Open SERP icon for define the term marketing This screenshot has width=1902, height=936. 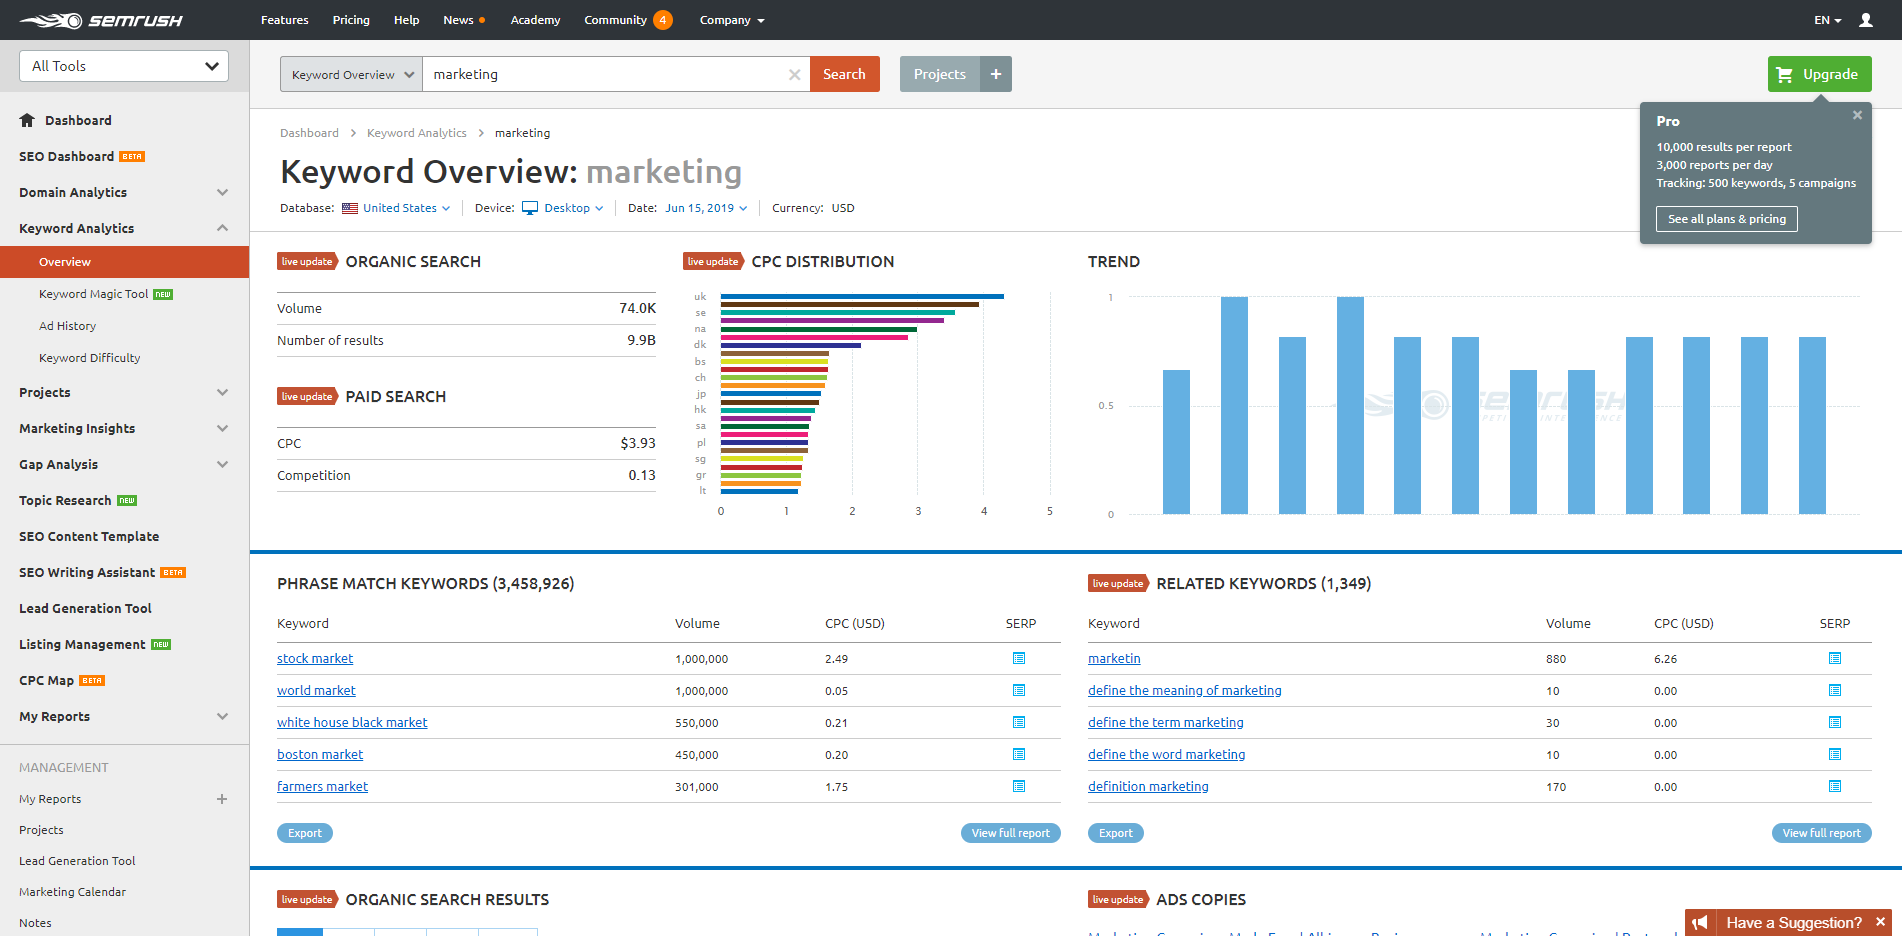pyautogui.click(x=1835, y=722)
